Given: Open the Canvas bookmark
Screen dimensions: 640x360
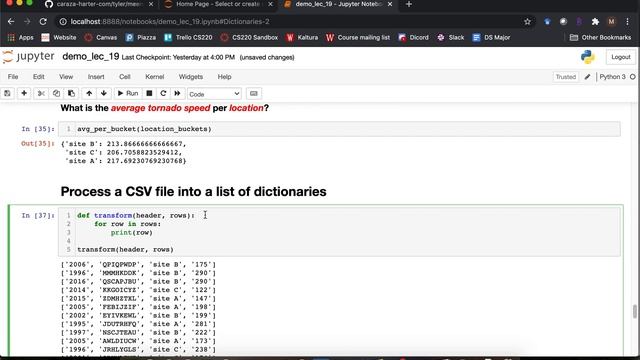Looking at the screenshot, I should pyautogui.click(x=101, y=38).
